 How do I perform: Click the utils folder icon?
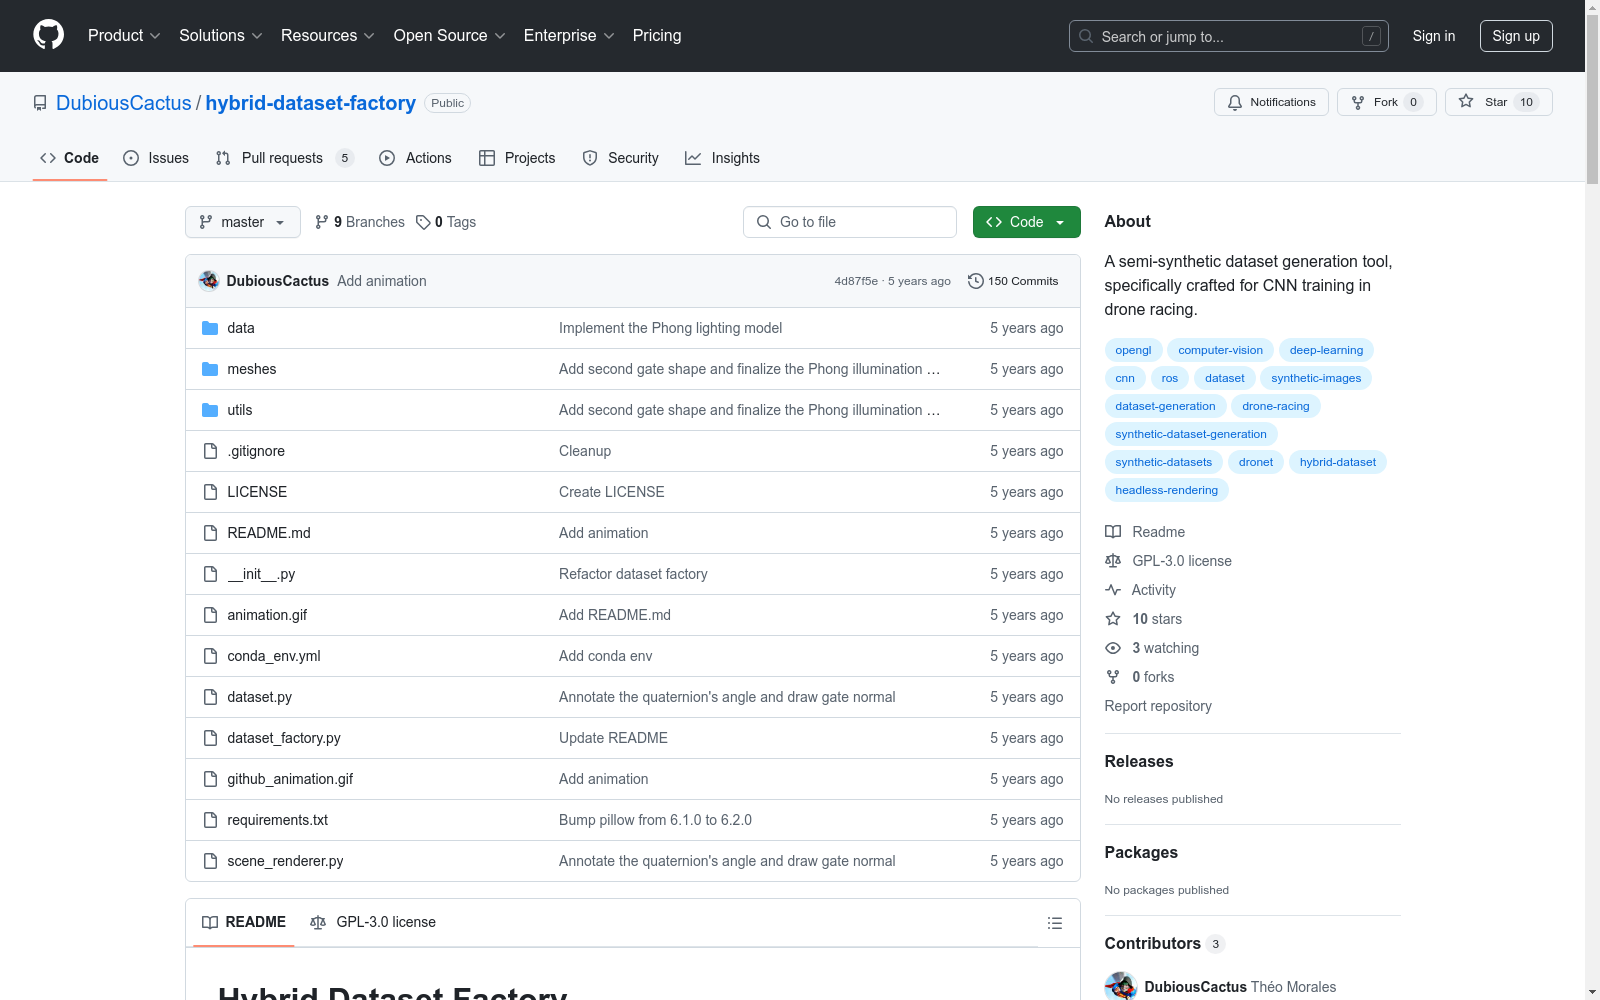point(210,410)
